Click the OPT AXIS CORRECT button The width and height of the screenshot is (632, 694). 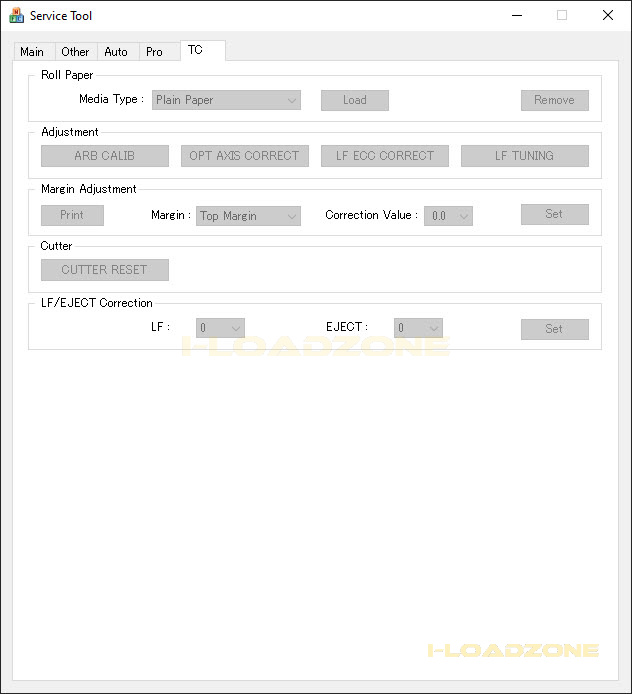click(x=245, y=156)
